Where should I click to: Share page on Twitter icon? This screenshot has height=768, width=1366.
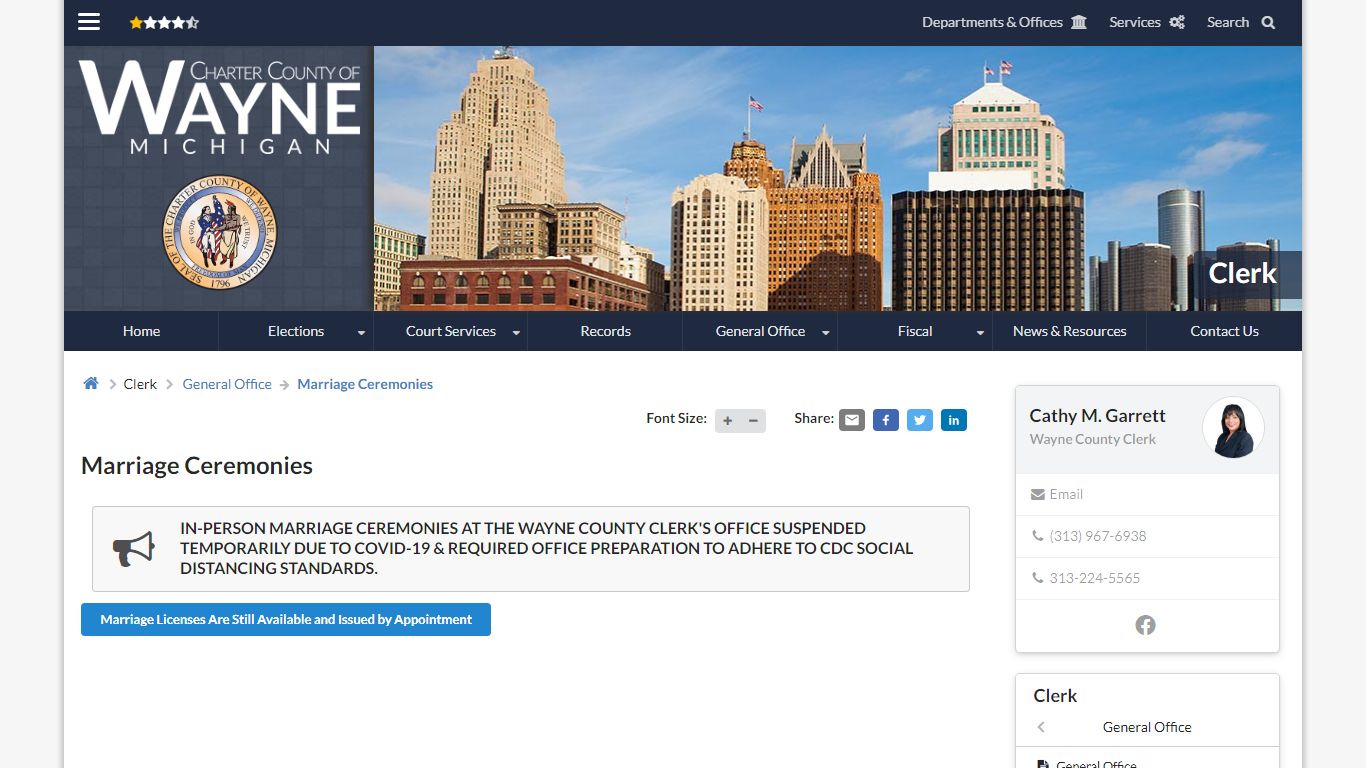pyautogui.click(x=920, y=420)
